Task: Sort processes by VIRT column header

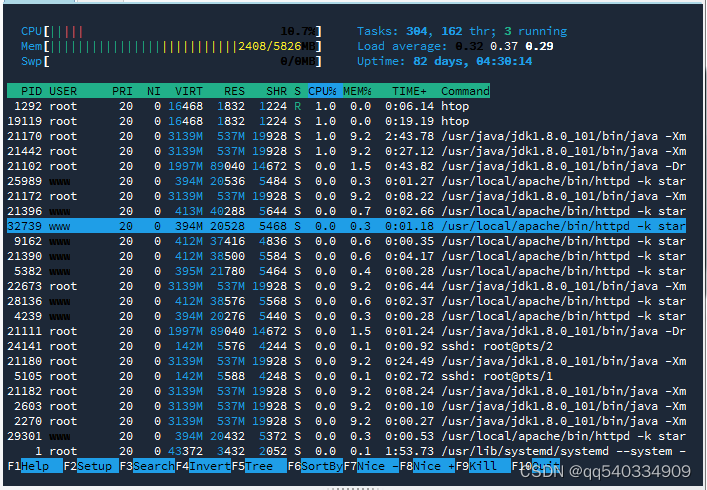Action: pyautogui.click(x=188, y=91)
